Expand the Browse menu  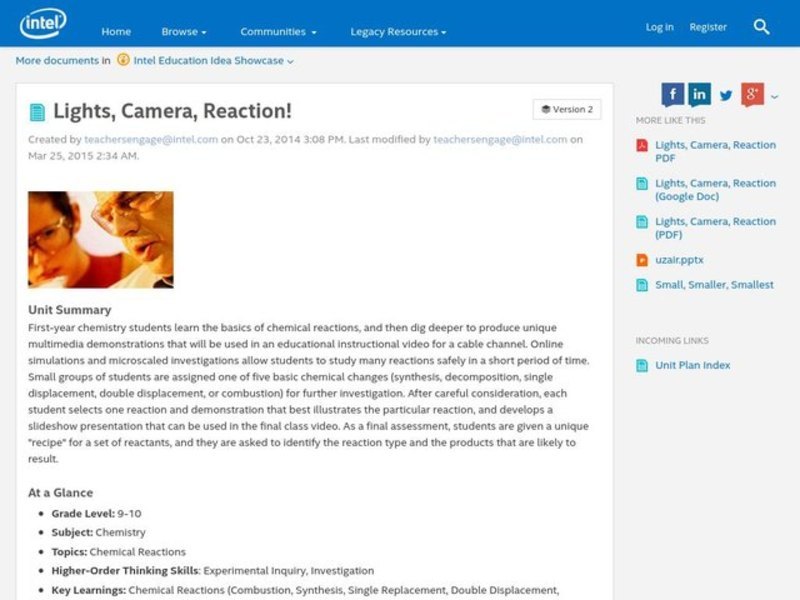pos(183,31)
